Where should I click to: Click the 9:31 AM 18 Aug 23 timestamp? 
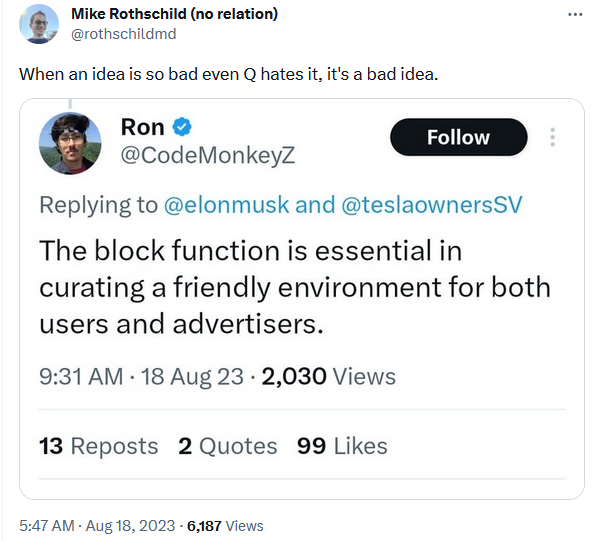(141, 377)
